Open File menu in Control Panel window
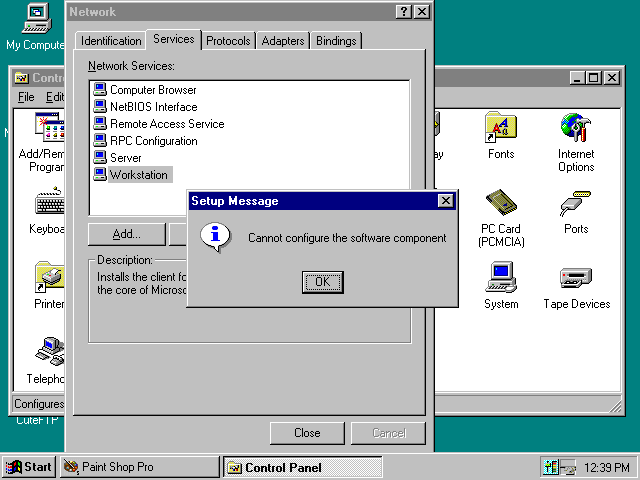This screenshot has height=480, width=640. (26, 97)
